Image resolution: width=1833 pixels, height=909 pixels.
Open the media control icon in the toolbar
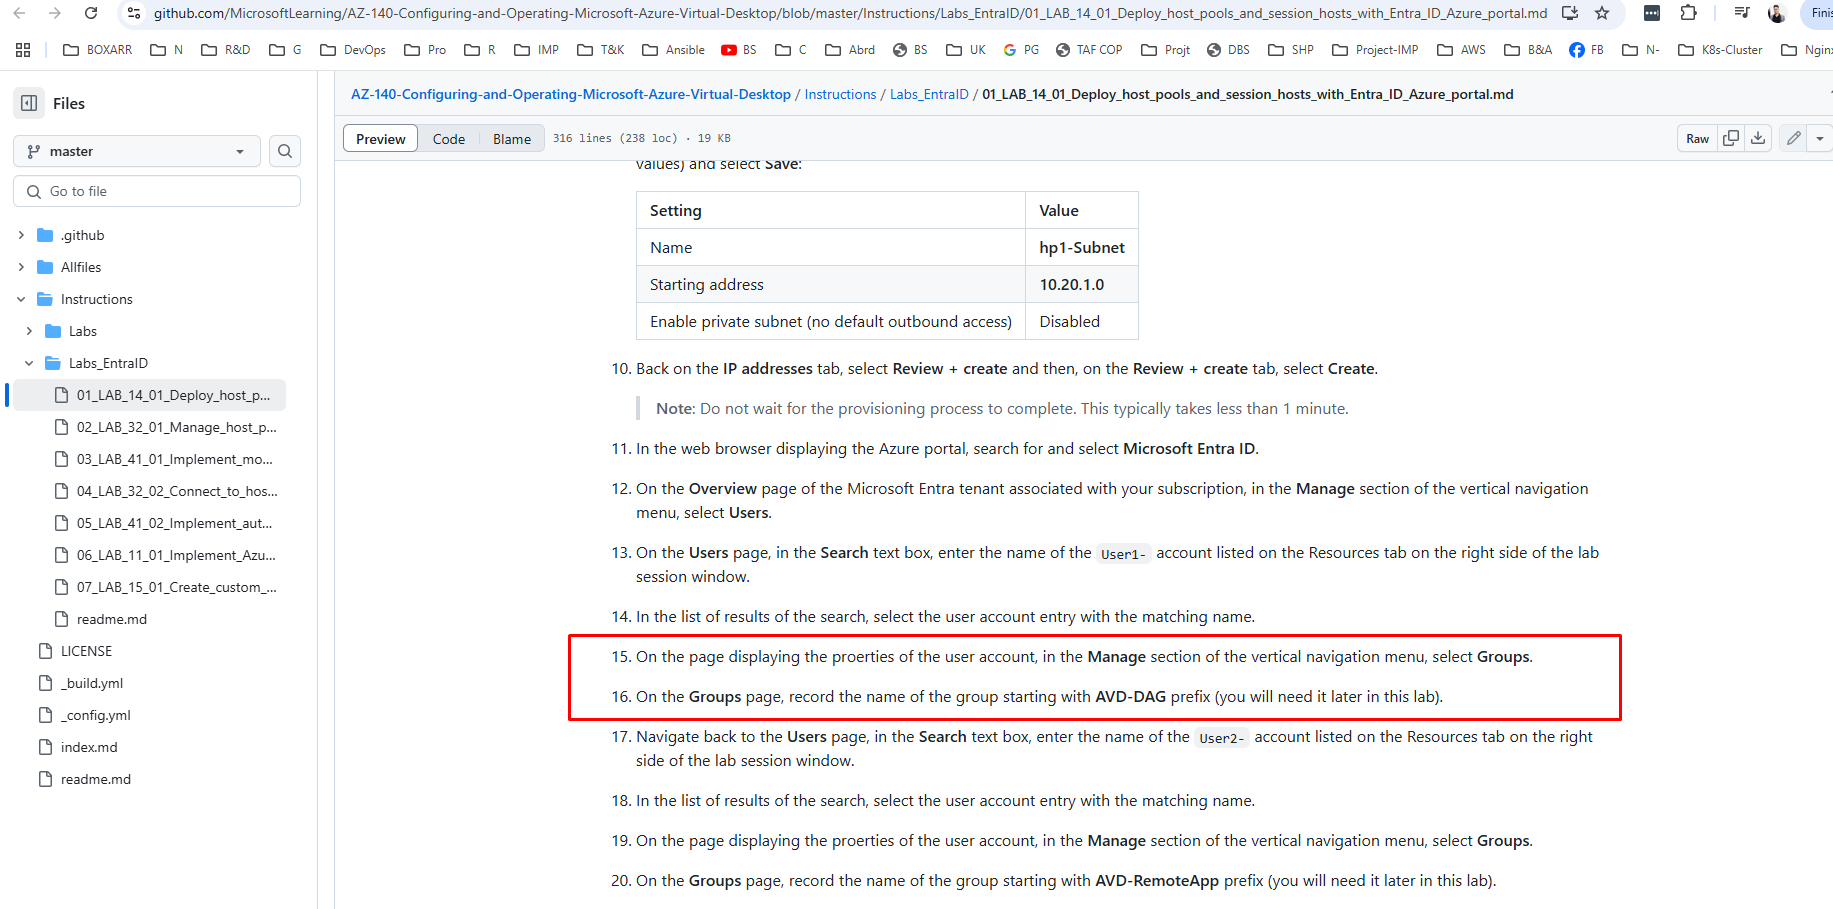pyautogui.click(x=1742, y=13)
